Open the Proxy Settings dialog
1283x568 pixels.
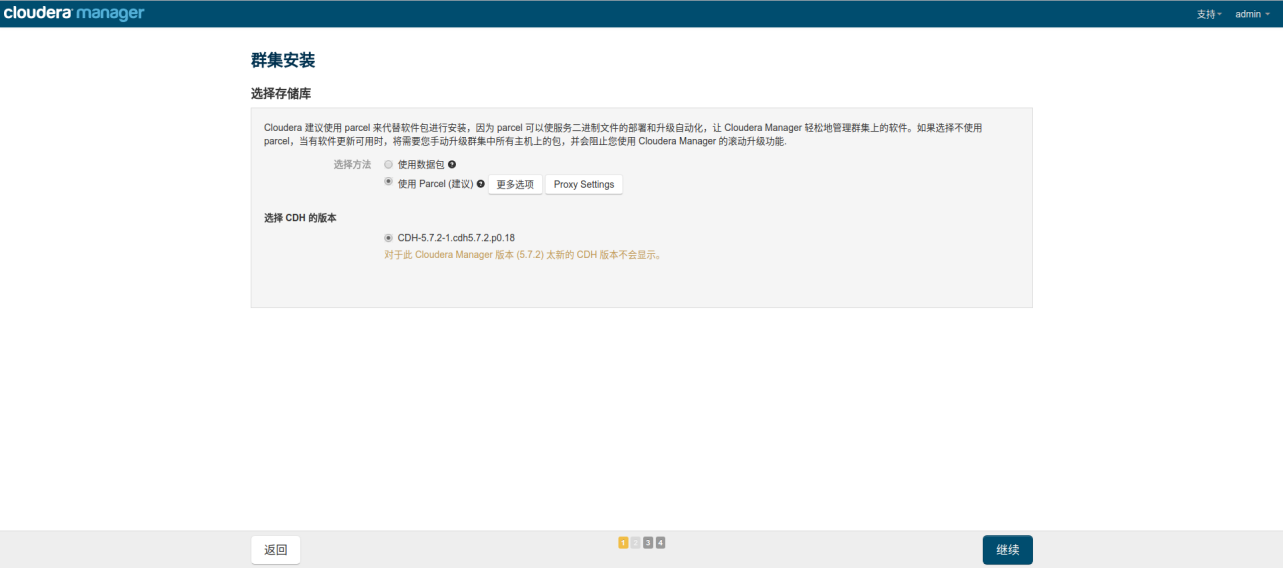(584, 185)
